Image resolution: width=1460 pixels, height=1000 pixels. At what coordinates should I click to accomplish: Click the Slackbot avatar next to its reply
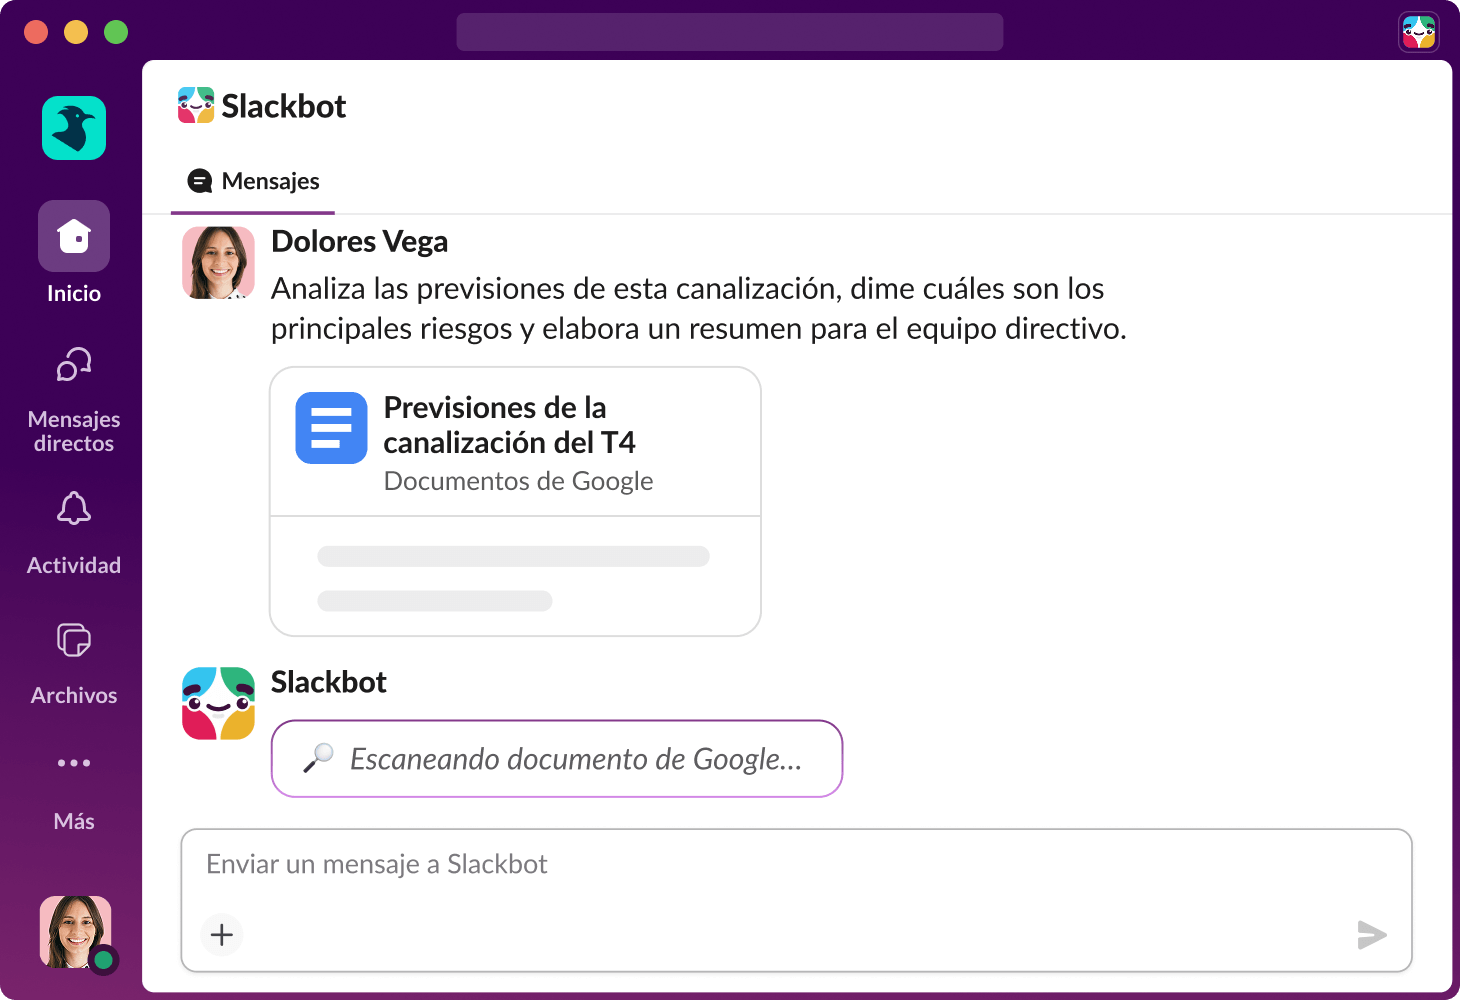pos(217,703)
